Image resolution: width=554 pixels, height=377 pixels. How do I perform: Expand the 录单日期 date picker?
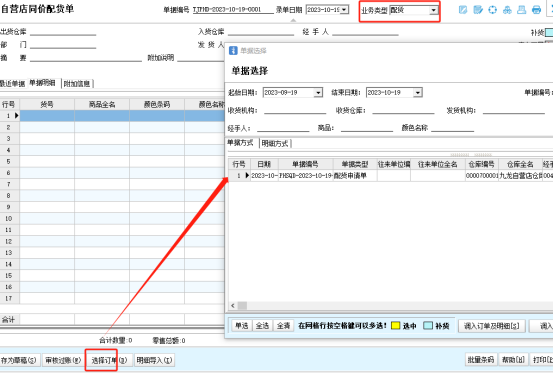pyautogui.click(x=344, y=10)
